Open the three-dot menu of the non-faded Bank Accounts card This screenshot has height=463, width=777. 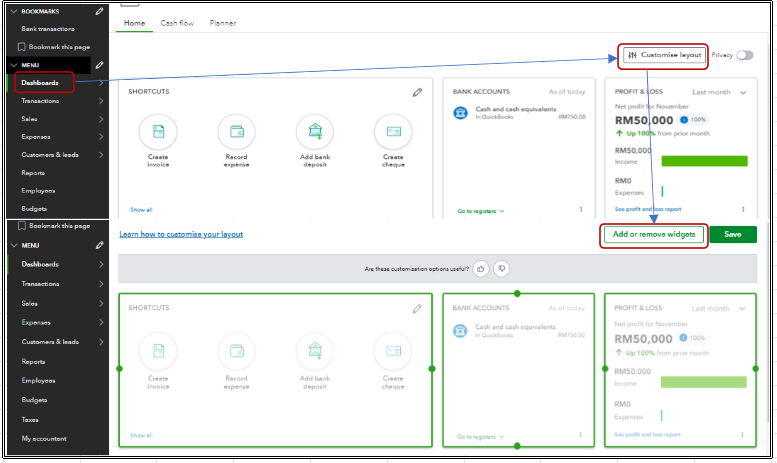581,210
